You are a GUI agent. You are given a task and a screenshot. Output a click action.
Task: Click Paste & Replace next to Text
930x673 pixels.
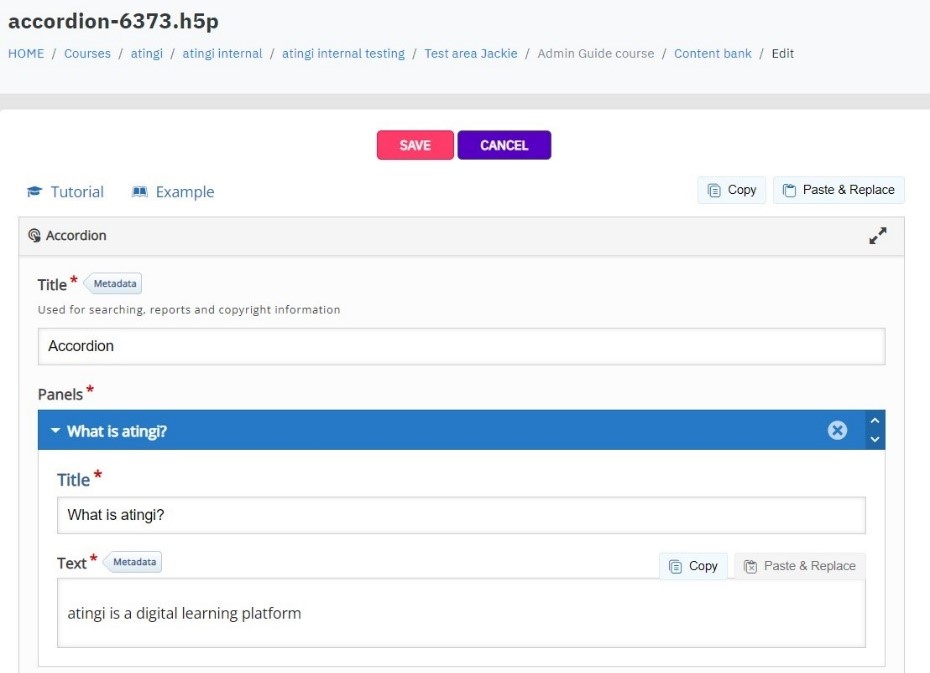800,566
